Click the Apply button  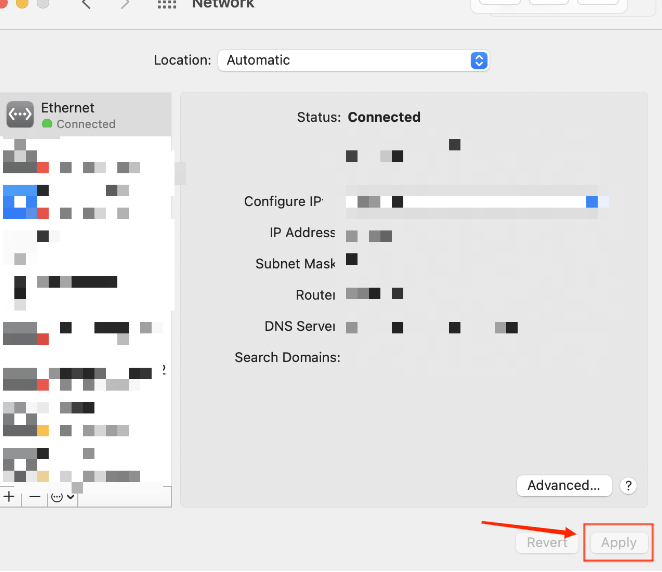(x=619, y=542)
